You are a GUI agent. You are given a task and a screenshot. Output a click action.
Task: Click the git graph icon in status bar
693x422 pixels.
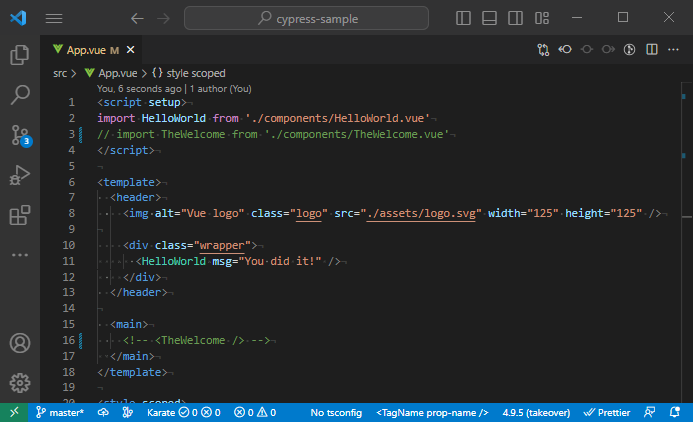point(127,412)
